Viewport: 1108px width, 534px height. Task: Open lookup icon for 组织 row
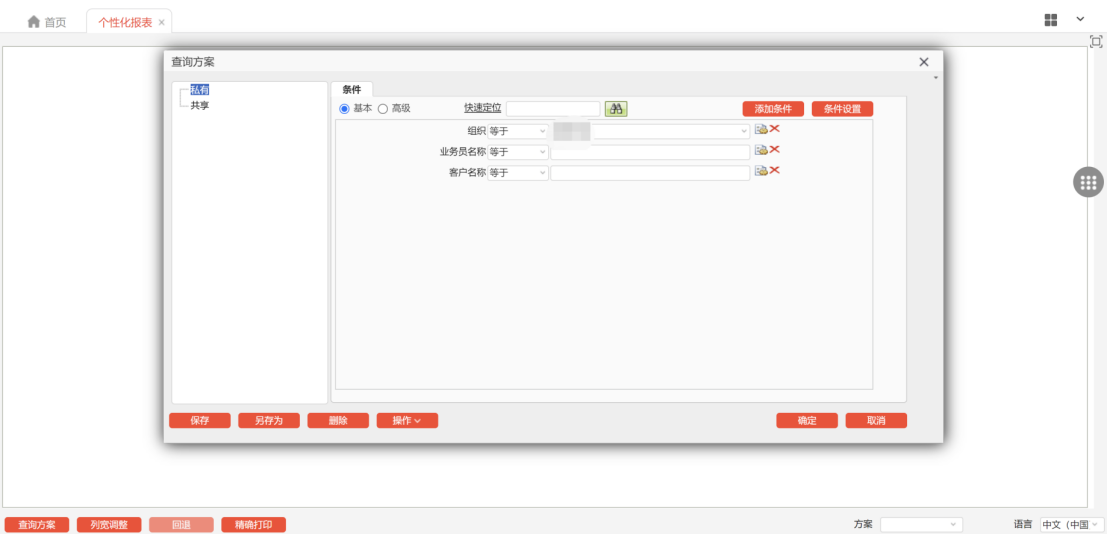point(761,129)
